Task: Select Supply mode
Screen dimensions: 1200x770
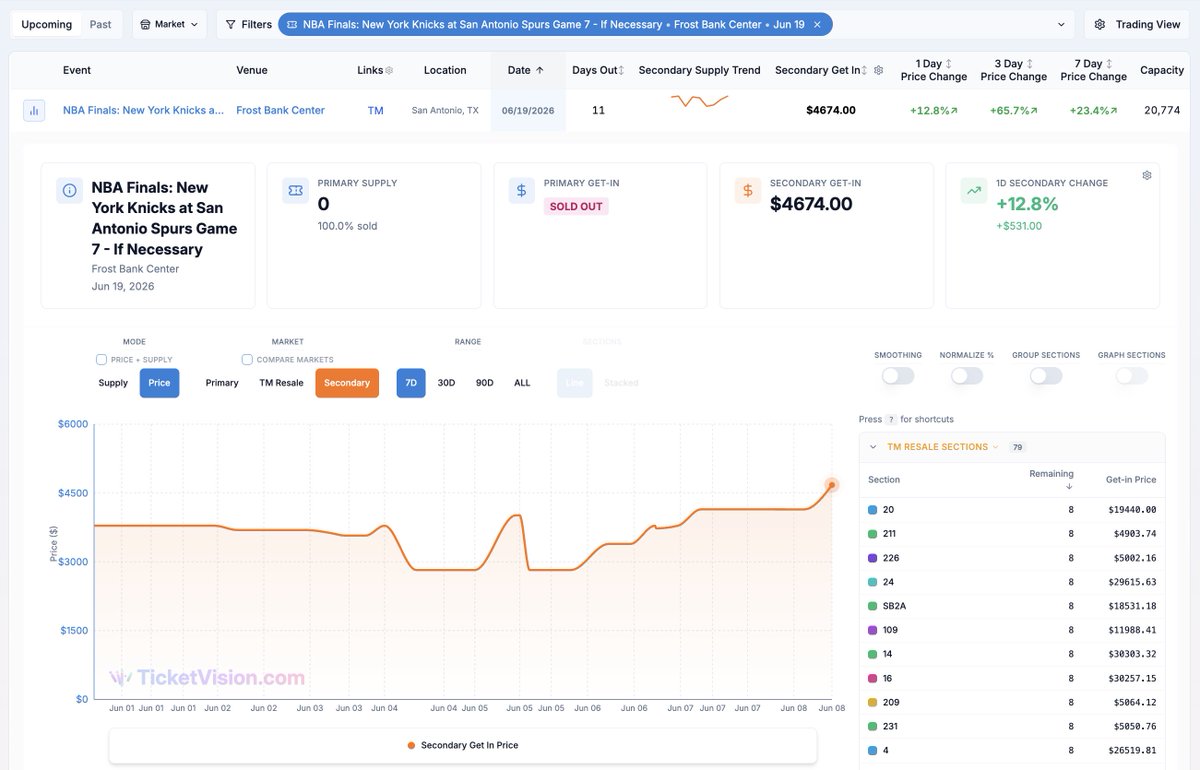Action: pyautogui.click(x=113, y=383)
